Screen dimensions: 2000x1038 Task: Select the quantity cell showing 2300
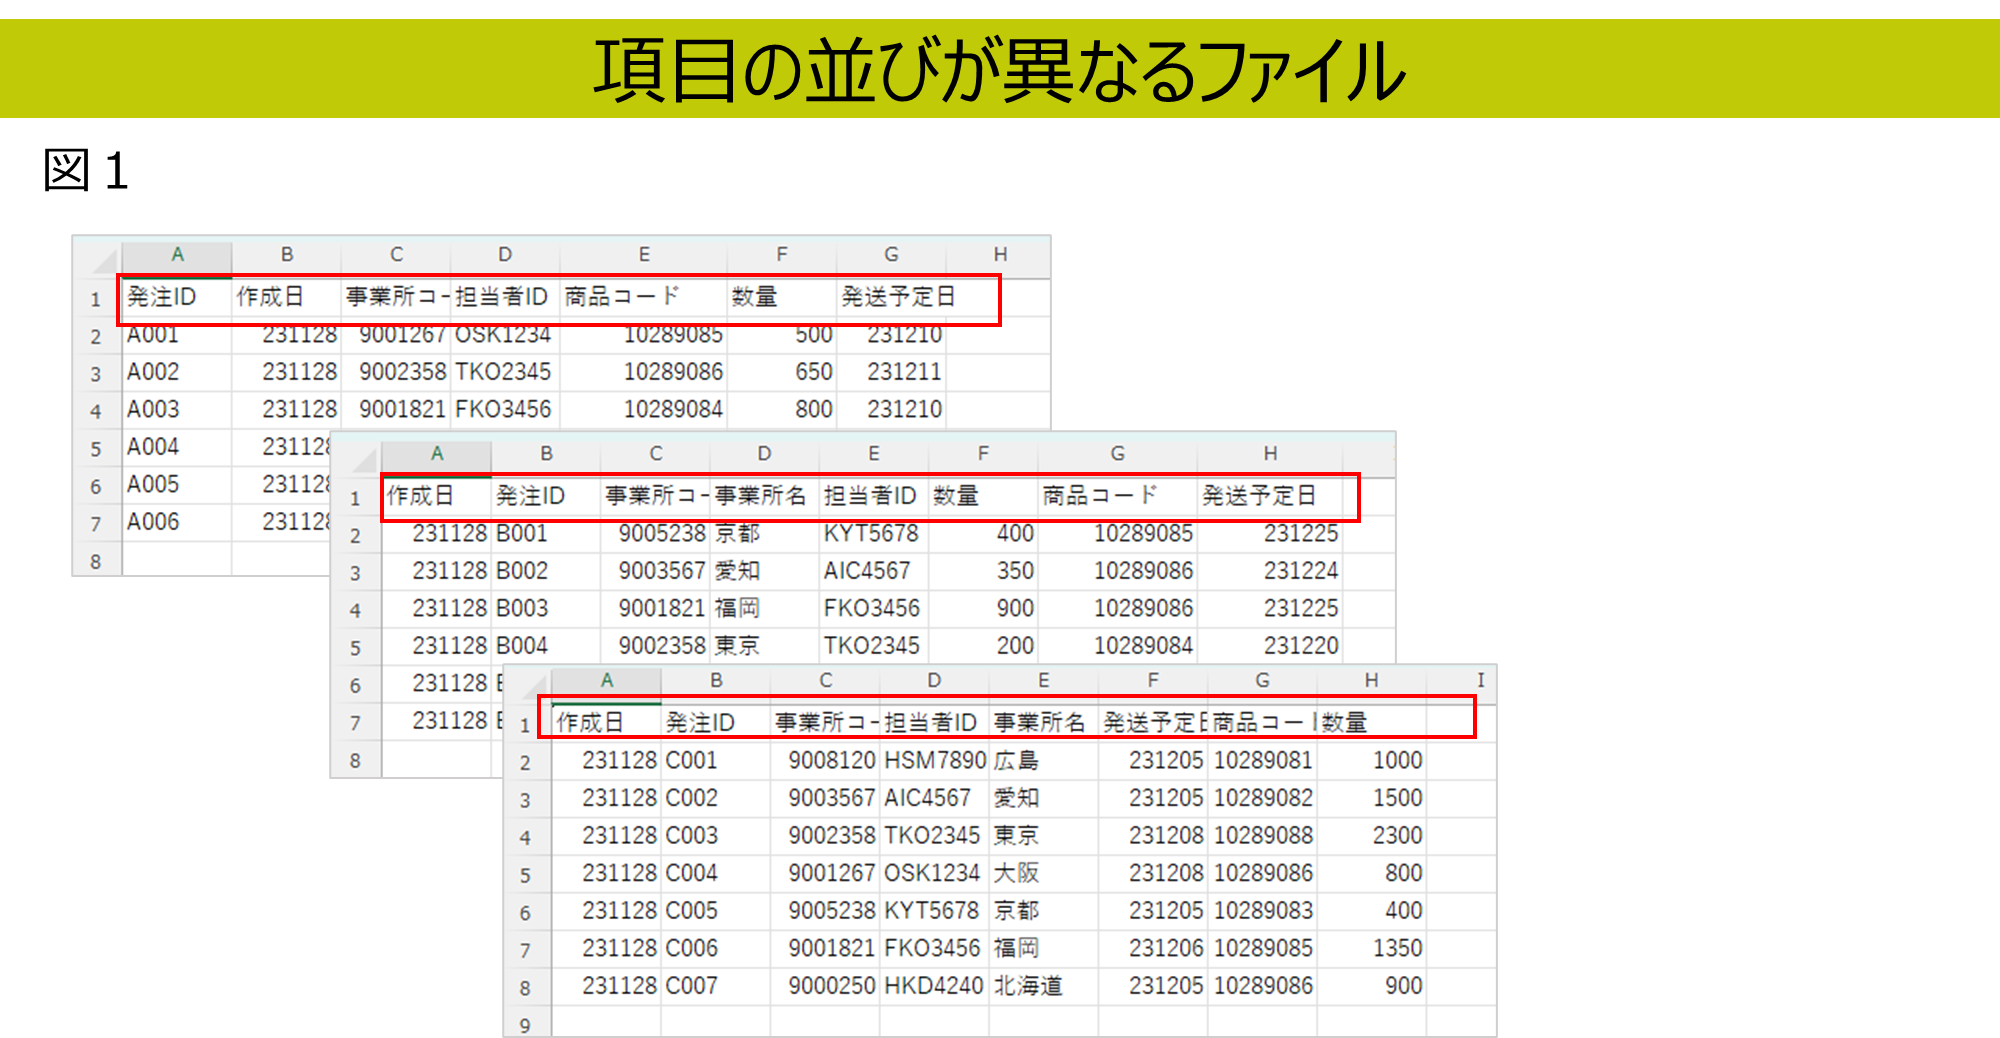point(1396,836)
